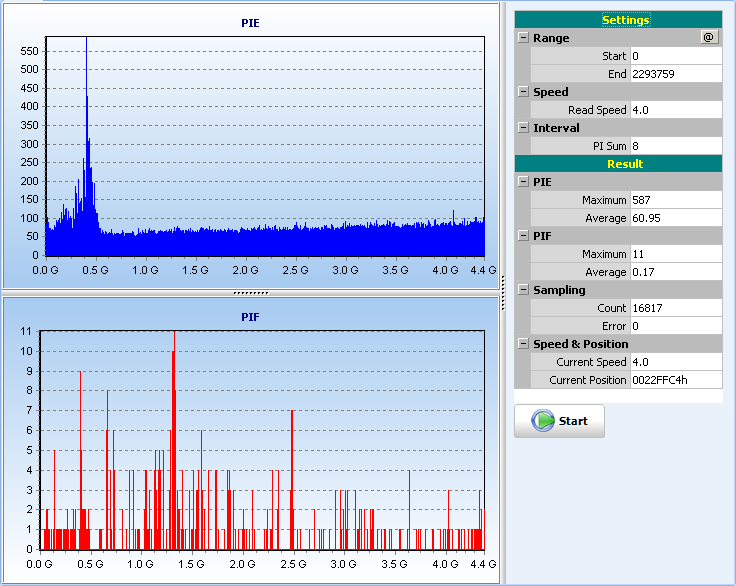Collapse the Sampling group
736x586 pixels.
click(523, 290)
